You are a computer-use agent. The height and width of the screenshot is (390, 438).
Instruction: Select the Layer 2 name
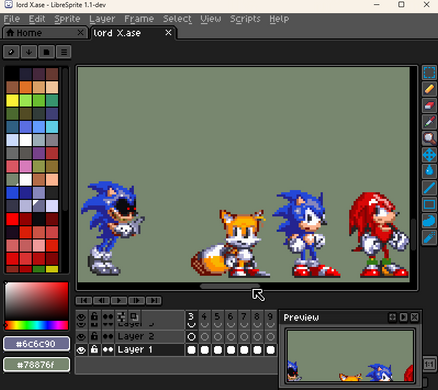136,337
